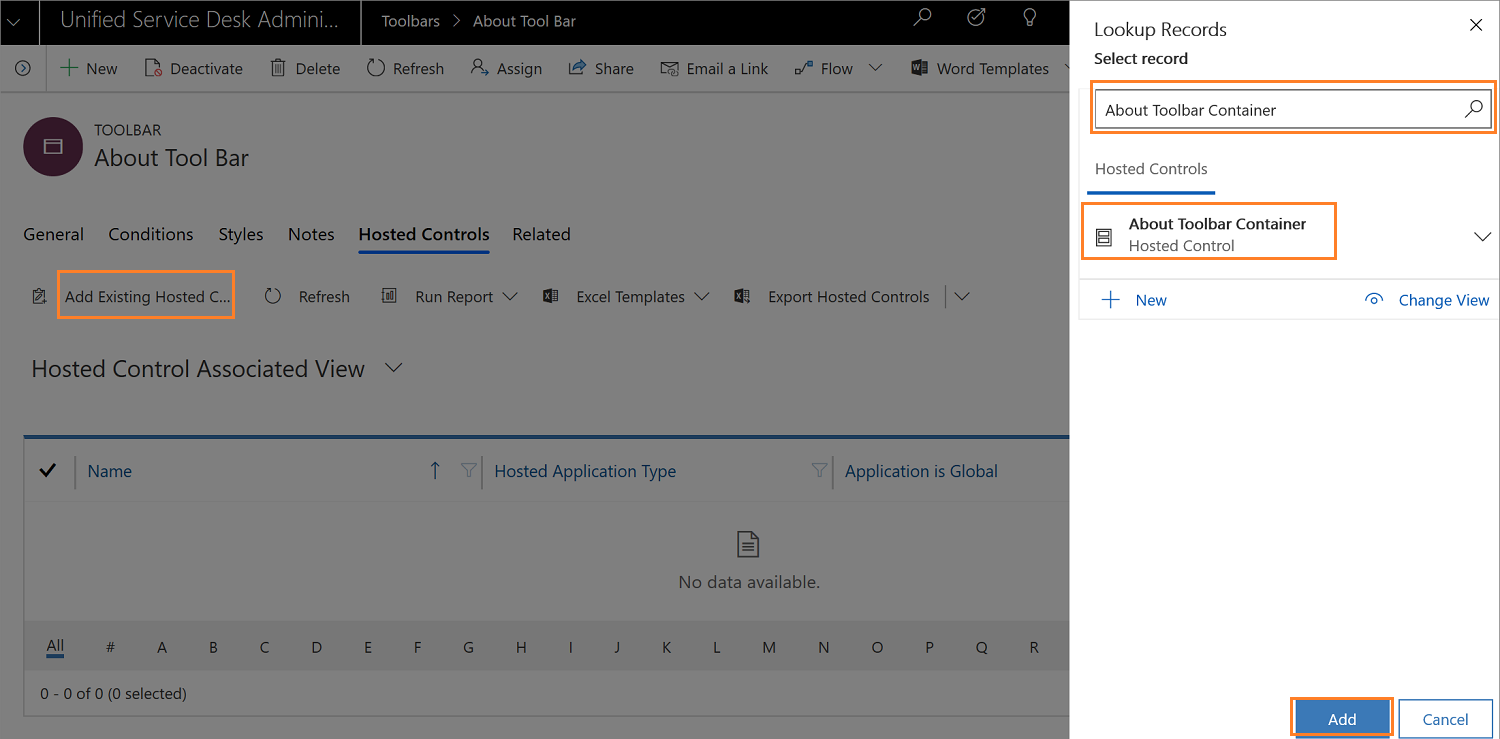Image resolution: width=1500 pixels, height=739 pixels.
Task: Click the Toolbars breadcrumb link
Action: [x=410, y=21]
